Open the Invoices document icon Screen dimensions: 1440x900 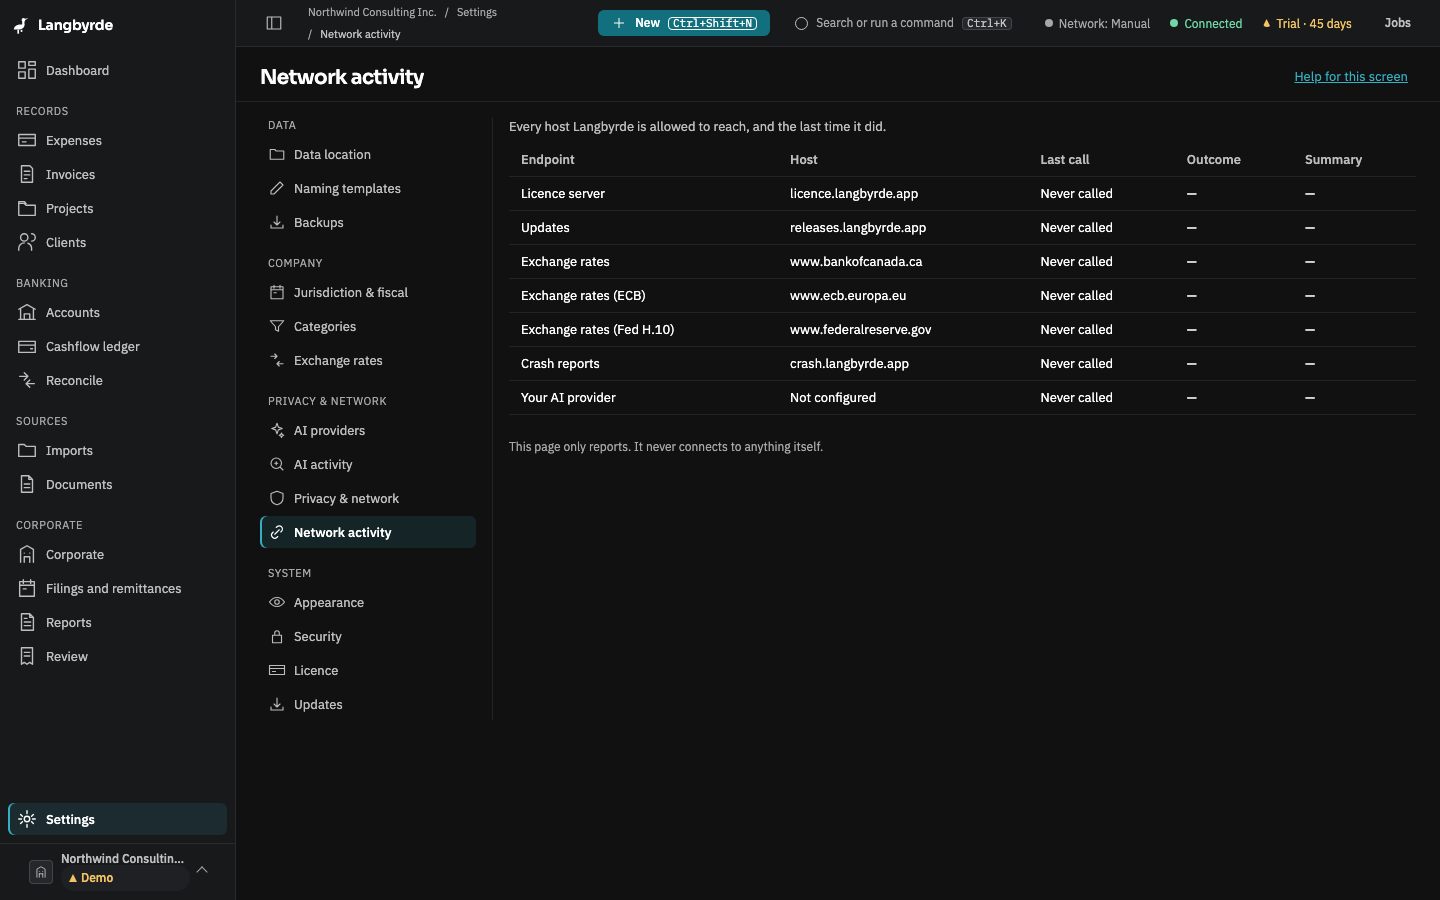(27, 174)
